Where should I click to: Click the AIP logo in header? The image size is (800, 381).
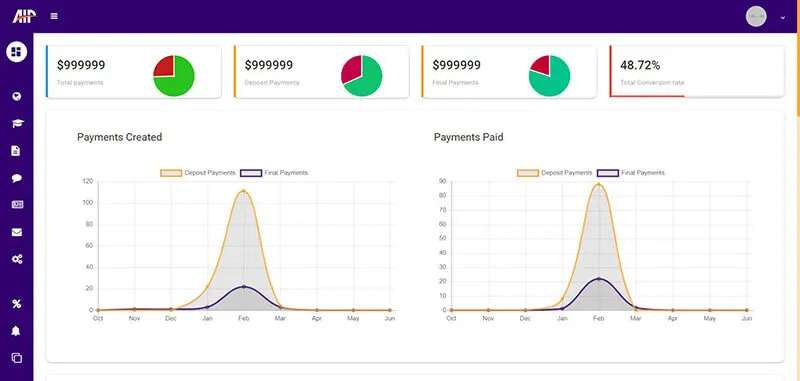coord(24,16)
